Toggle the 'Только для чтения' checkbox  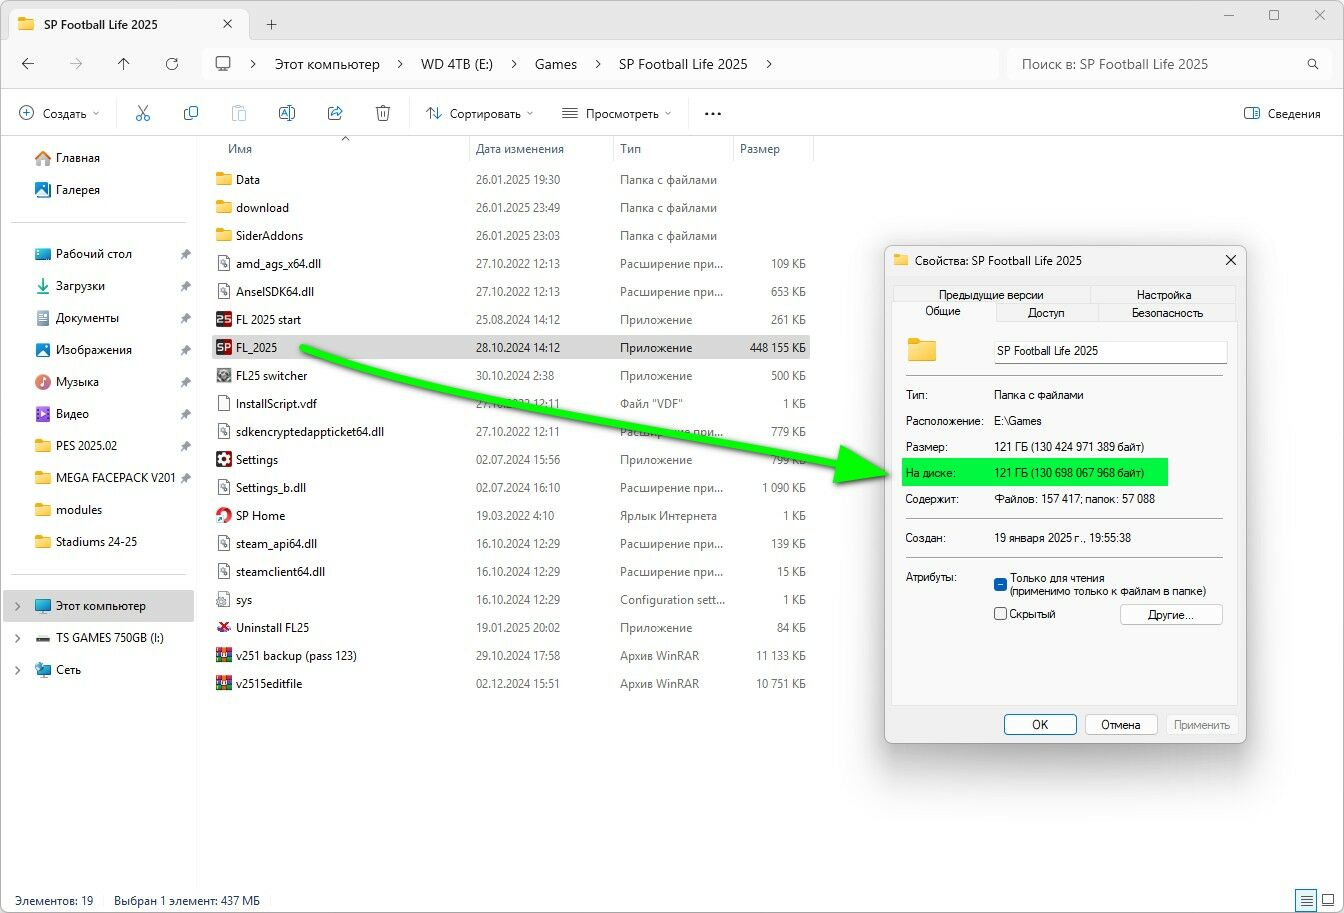[1000, 584]
